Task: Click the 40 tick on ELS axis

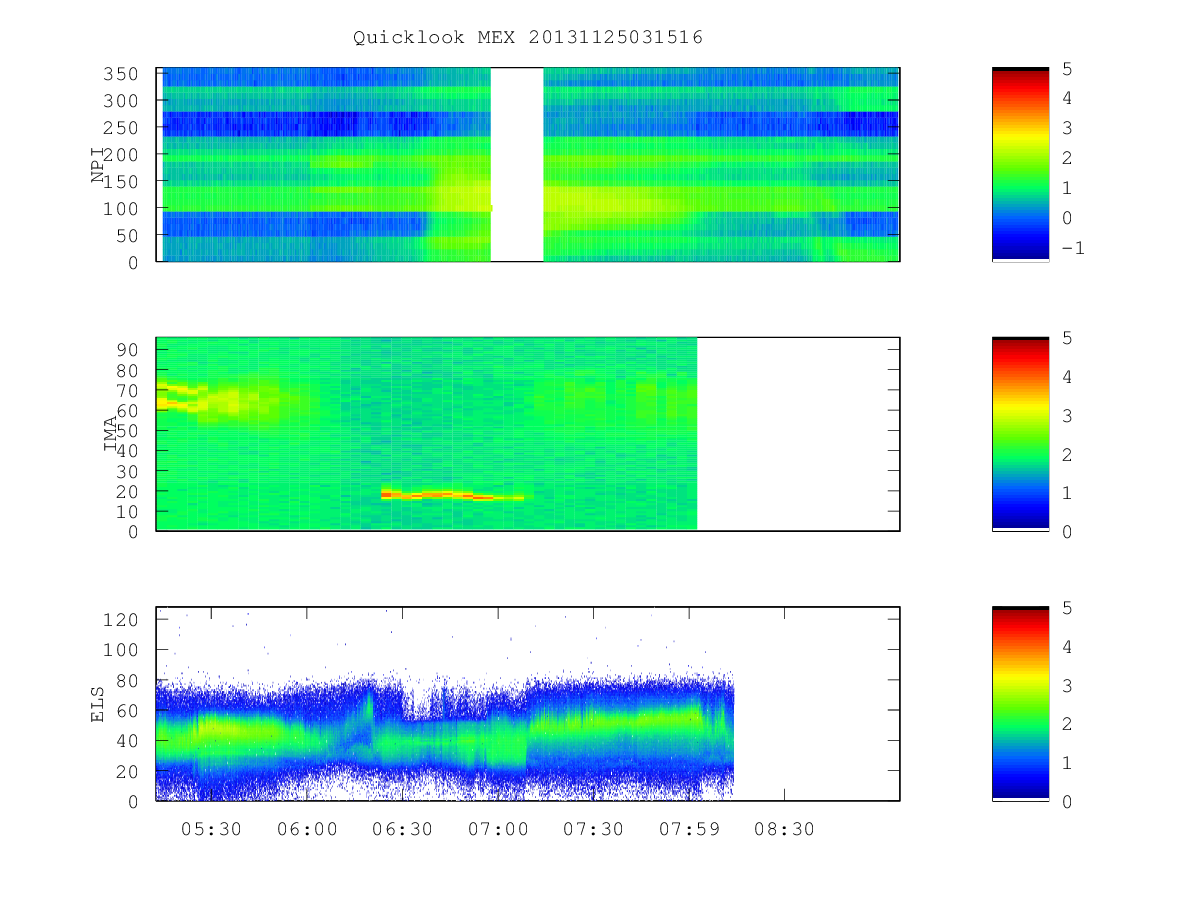Action: click(128, 741)
